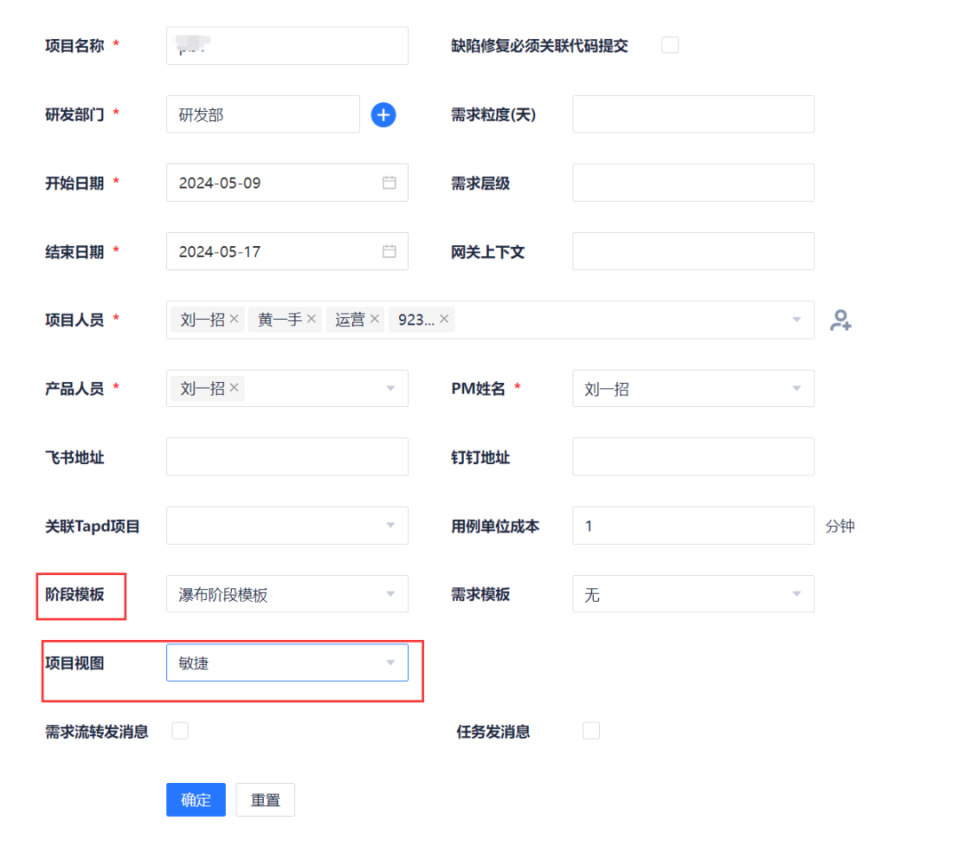The image size is (960, 847).
Task: Focus the 项目名称 input field
Action: [x=287, y=45]
